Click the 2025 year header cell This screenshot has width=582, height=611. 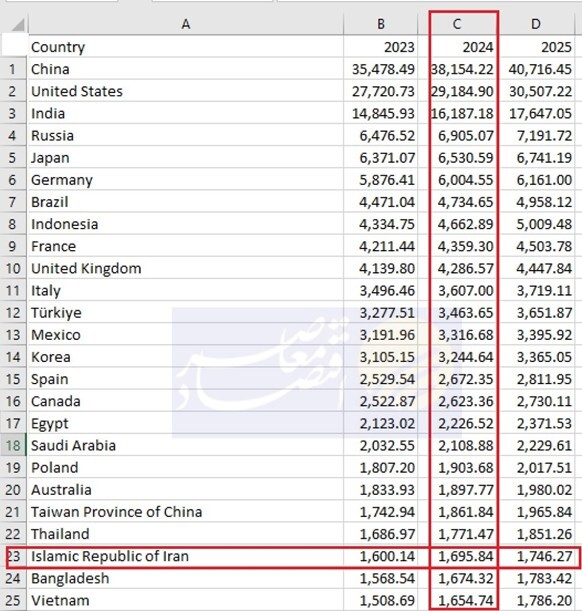(537, 47)
